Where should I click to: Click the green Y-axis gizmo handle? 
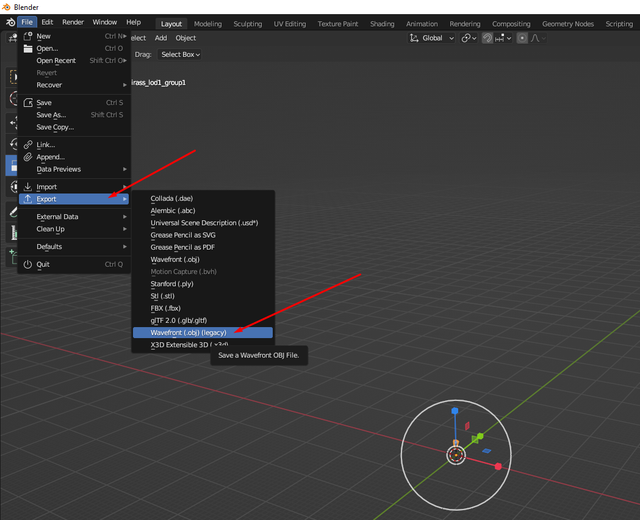point(480,436)
